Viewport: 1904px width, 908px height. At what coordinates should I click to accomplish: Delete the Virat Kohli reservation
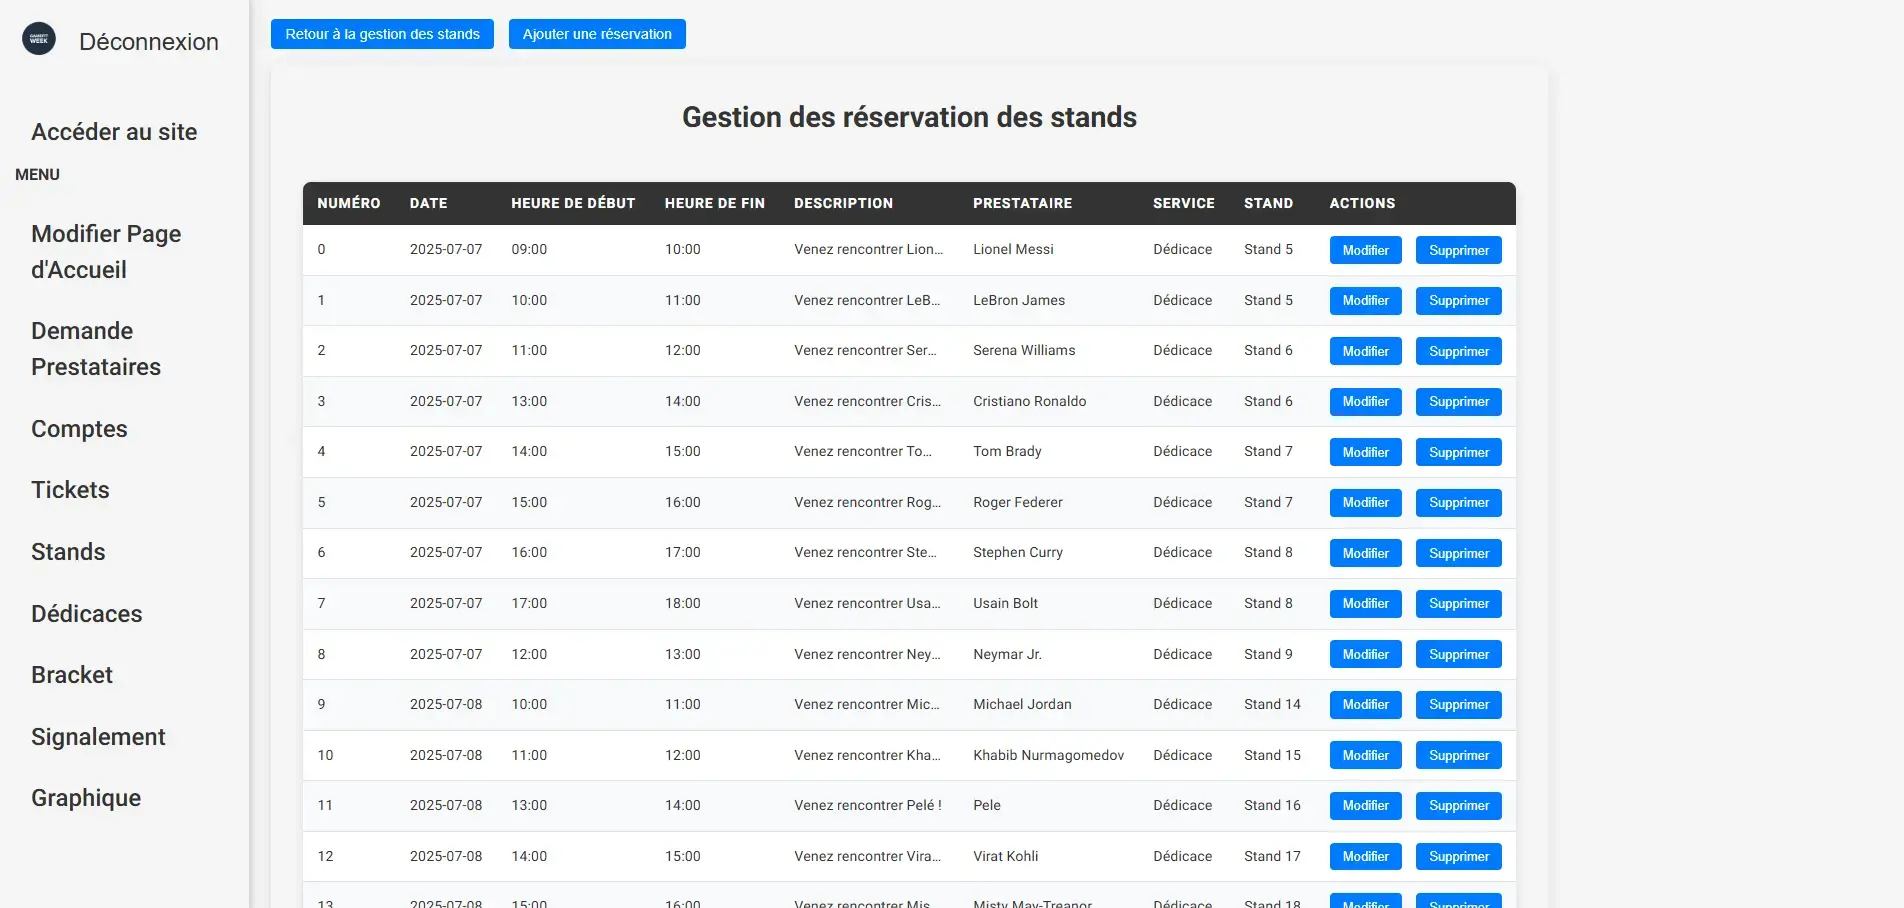click(1458, 856)
